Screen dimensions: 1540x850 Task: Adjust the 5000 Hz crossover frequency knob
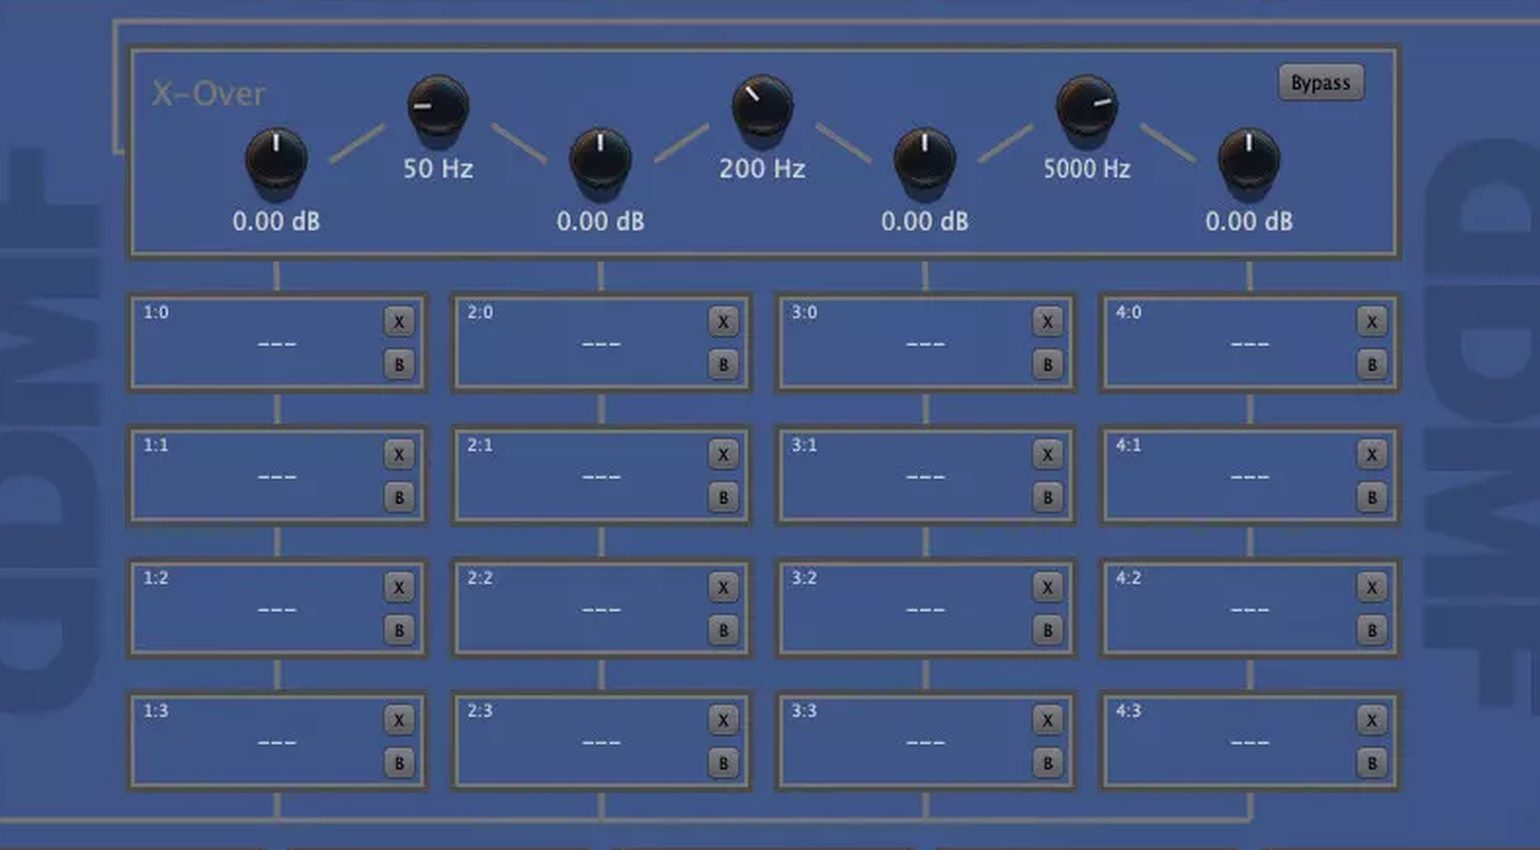(1087, 106)
